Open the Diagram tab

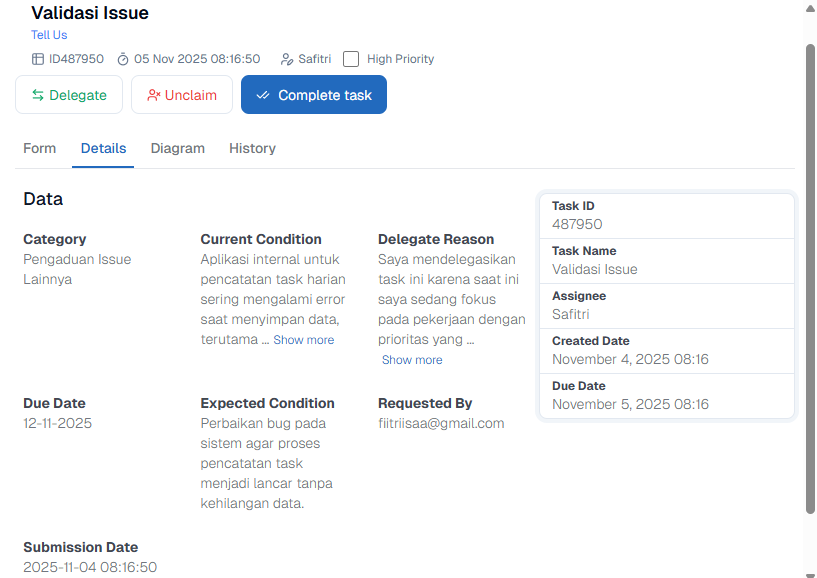(x=178, y=148)
